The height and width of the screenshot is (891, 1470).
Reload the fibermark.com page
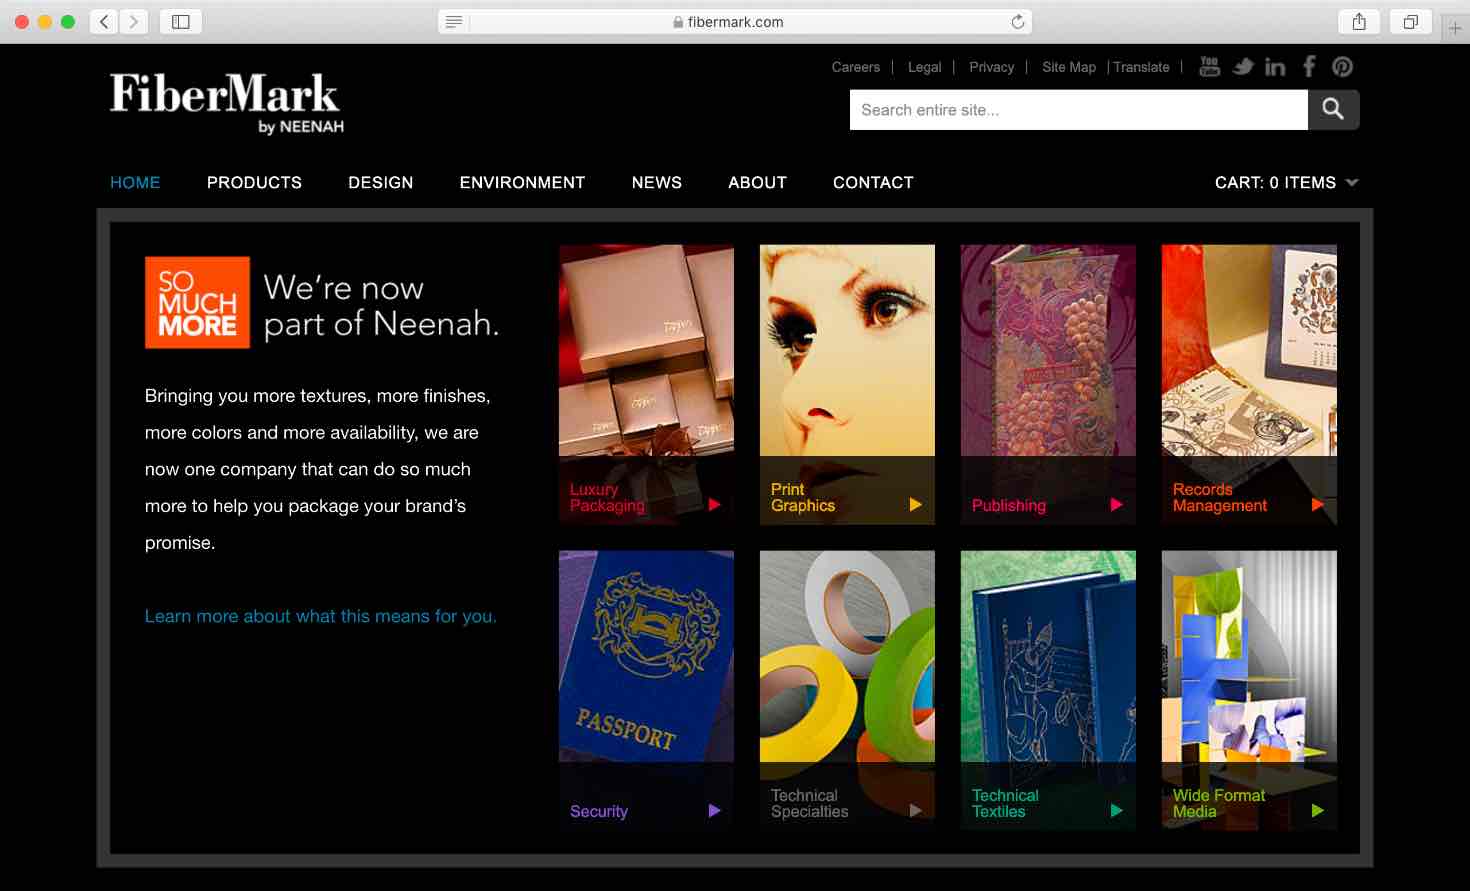tap(1017, 22)
